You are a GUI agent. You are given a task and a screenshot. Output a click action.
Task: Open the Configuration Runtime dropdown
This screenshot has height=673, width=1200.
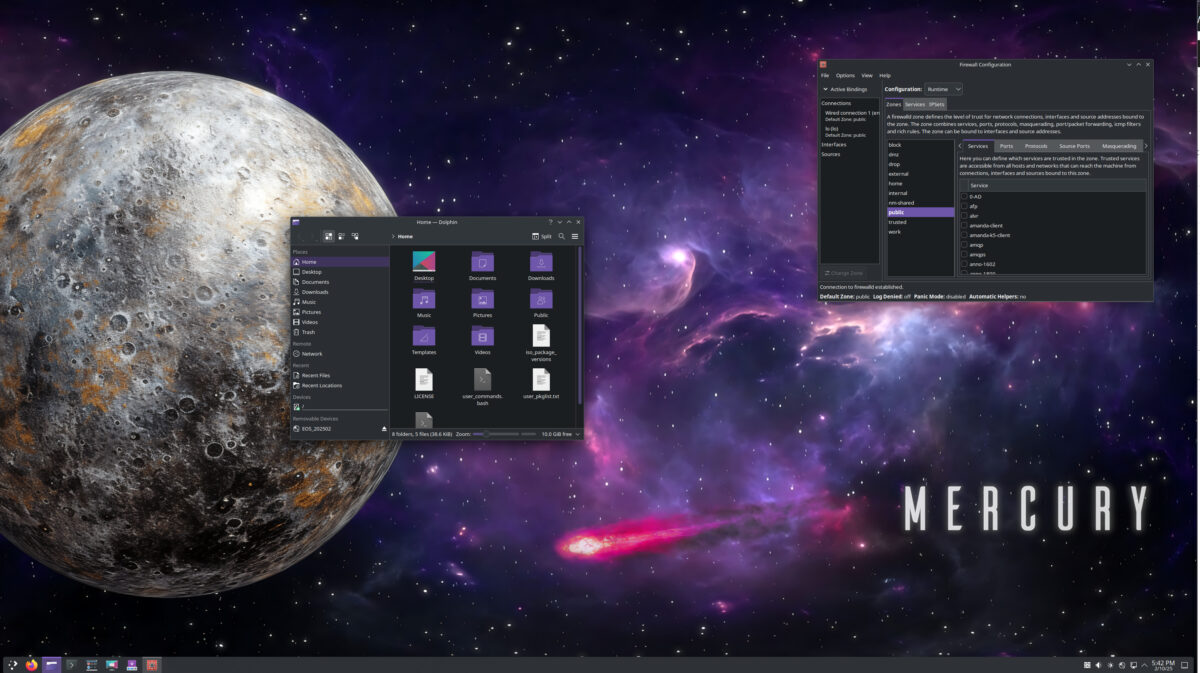(x=941, y=88)
